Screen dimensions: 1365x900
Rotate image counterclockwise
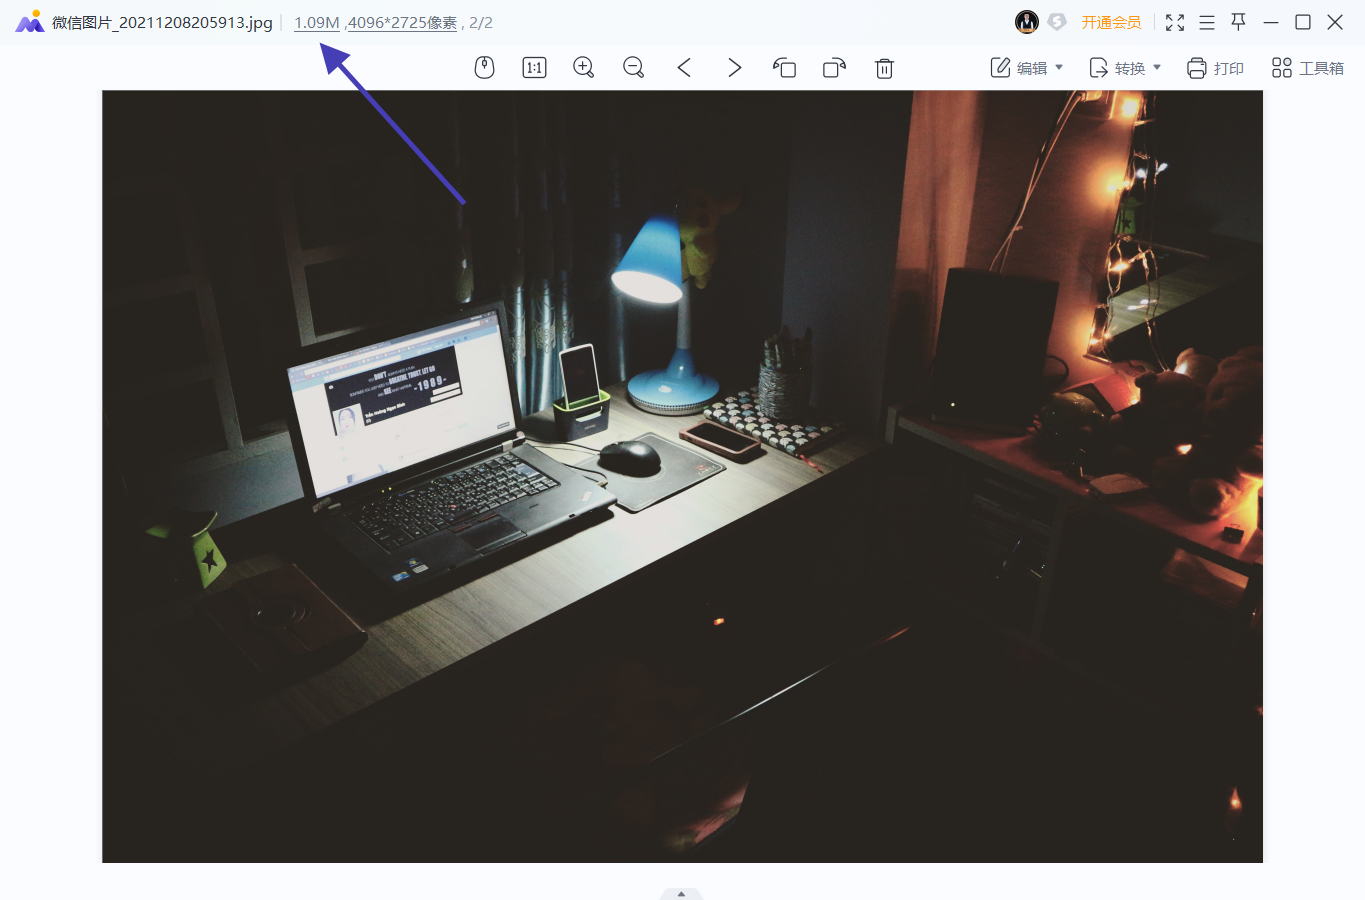[784, 68]
